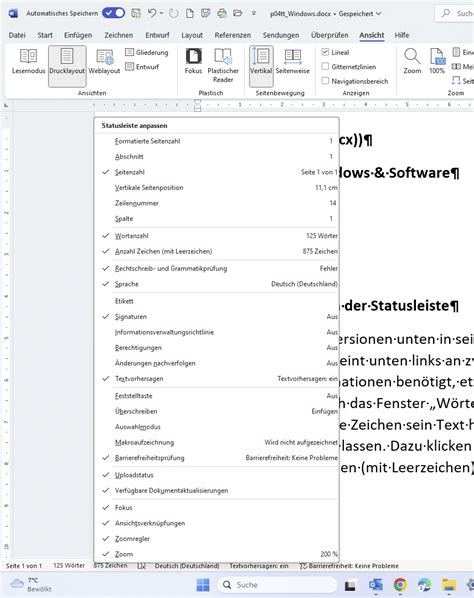Toggle Barrierefreiheitsprüfung menu entry
Viewport: 474px width, 598px height.
[216, 458]
